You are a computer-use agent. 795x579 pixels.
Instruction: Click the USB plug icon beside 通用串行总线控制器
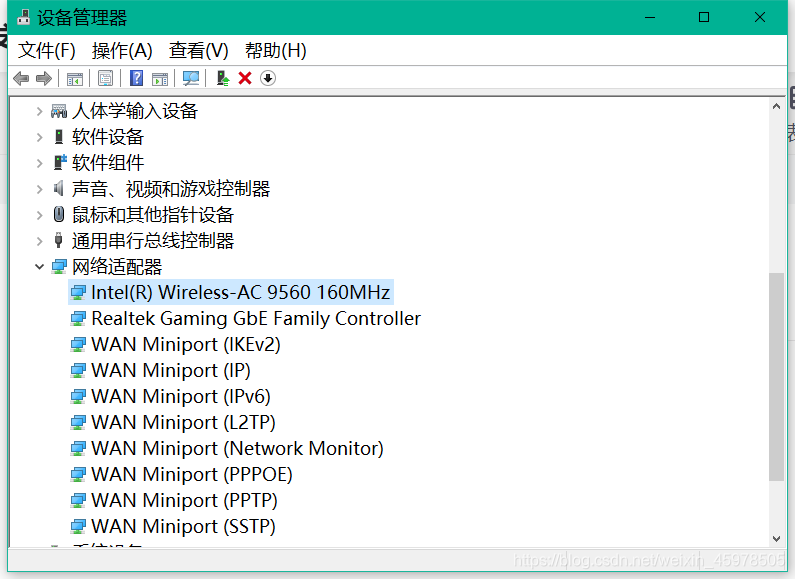58,240
